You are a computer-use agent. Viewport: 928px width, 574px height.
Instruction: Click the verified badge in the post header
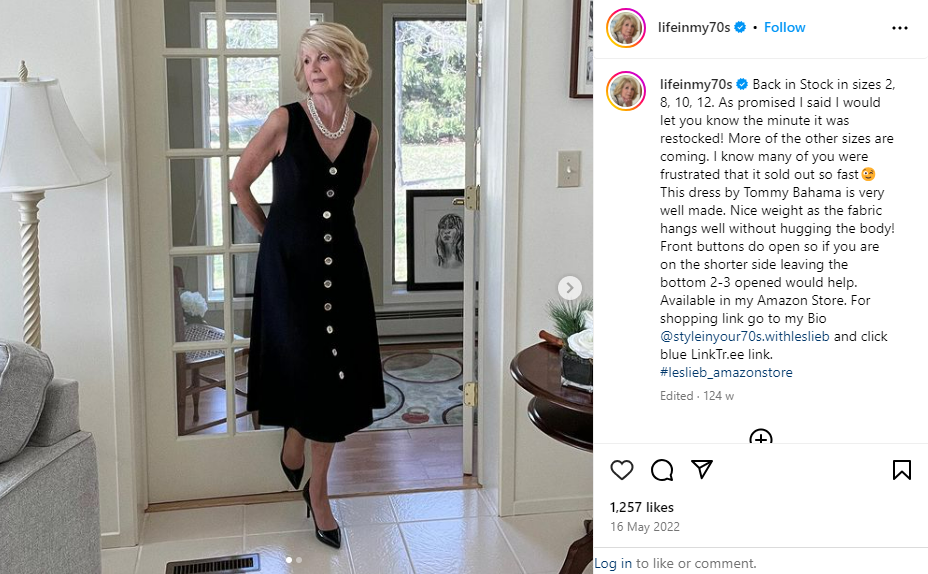tap(740, 27)
